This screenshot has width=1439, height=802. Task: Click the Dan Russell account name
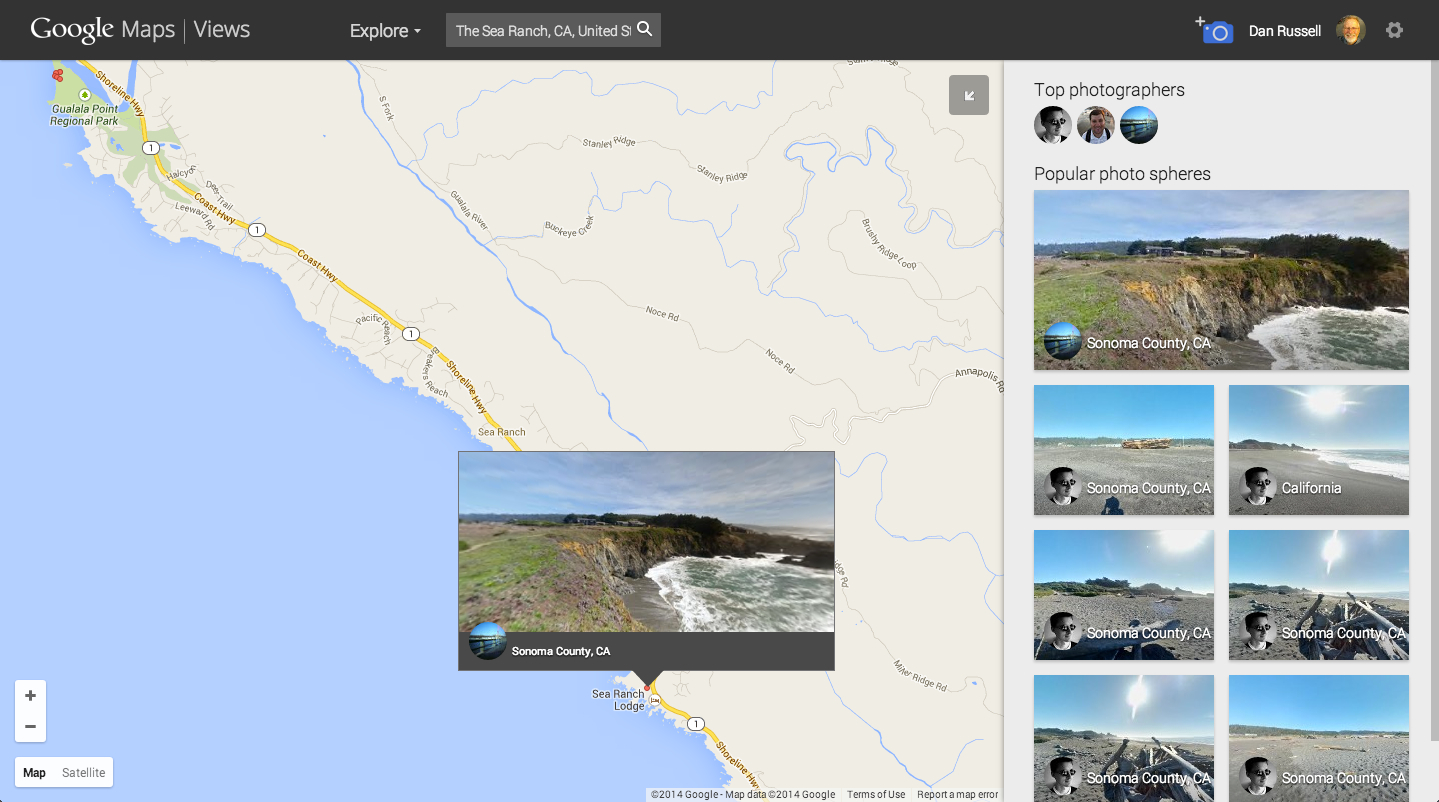1285,31
